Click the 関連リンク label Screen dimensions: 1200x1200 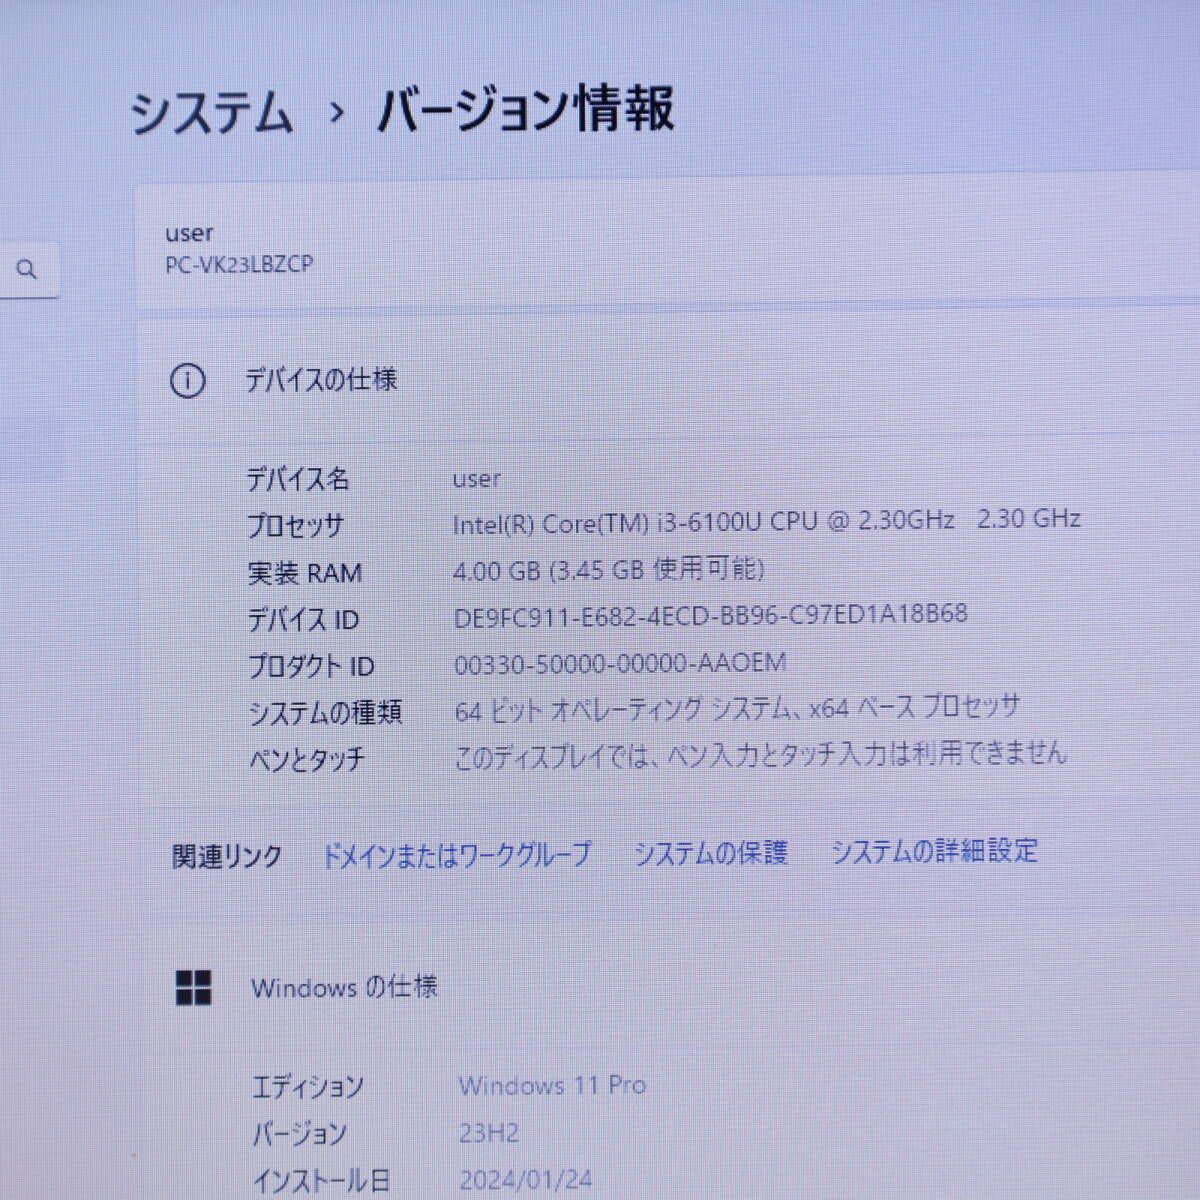(x=227, y=857)
